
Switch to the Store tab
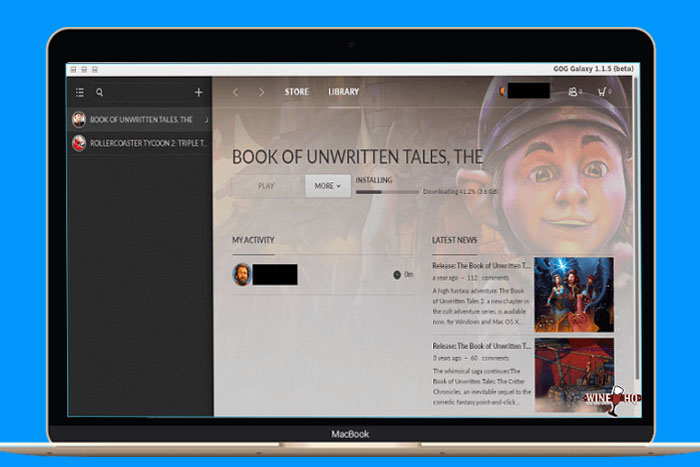[296, 92]
